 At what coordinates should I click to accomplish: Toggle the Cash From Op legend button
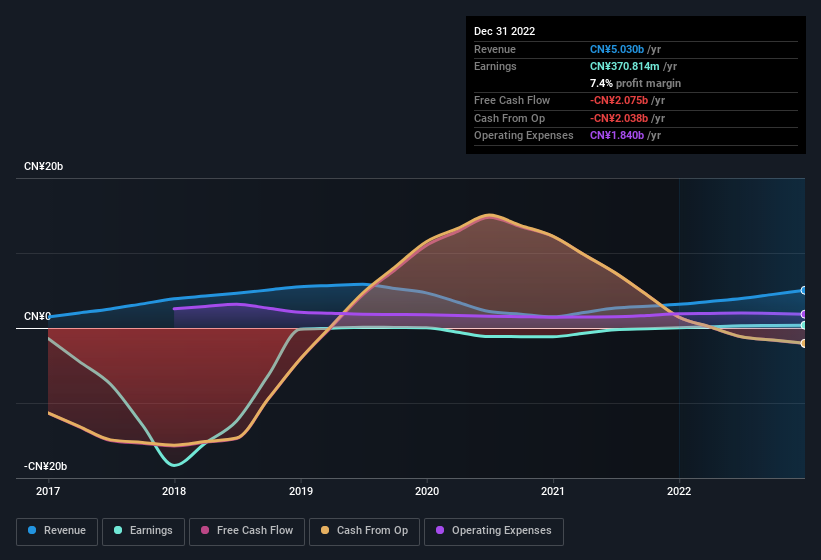tap(364, 531)
